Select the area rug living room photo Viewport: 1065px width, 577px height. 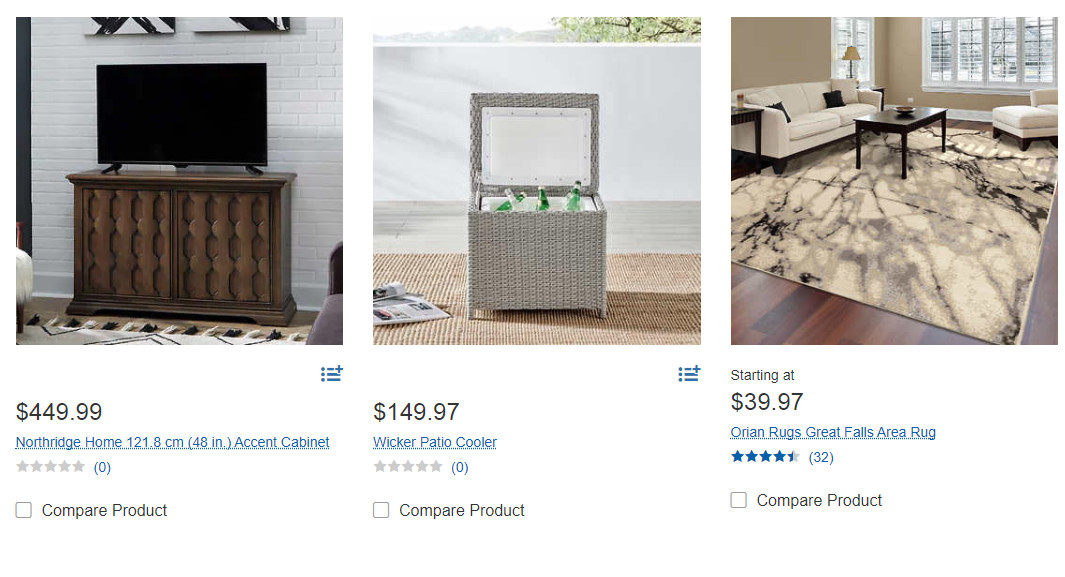(x=894, y=181)
